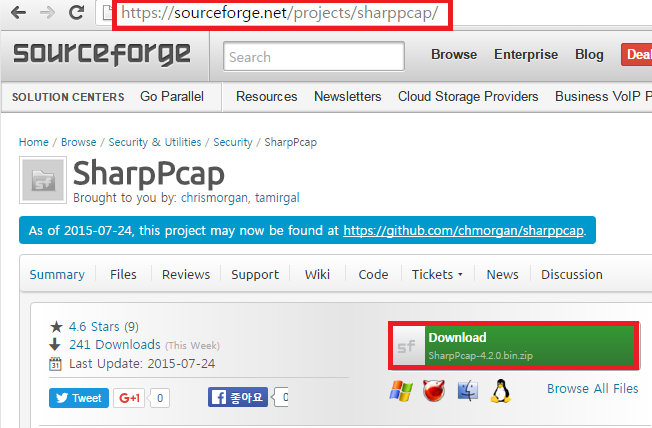Open the 4.6 Stars ratings link

tap(94, 327)
